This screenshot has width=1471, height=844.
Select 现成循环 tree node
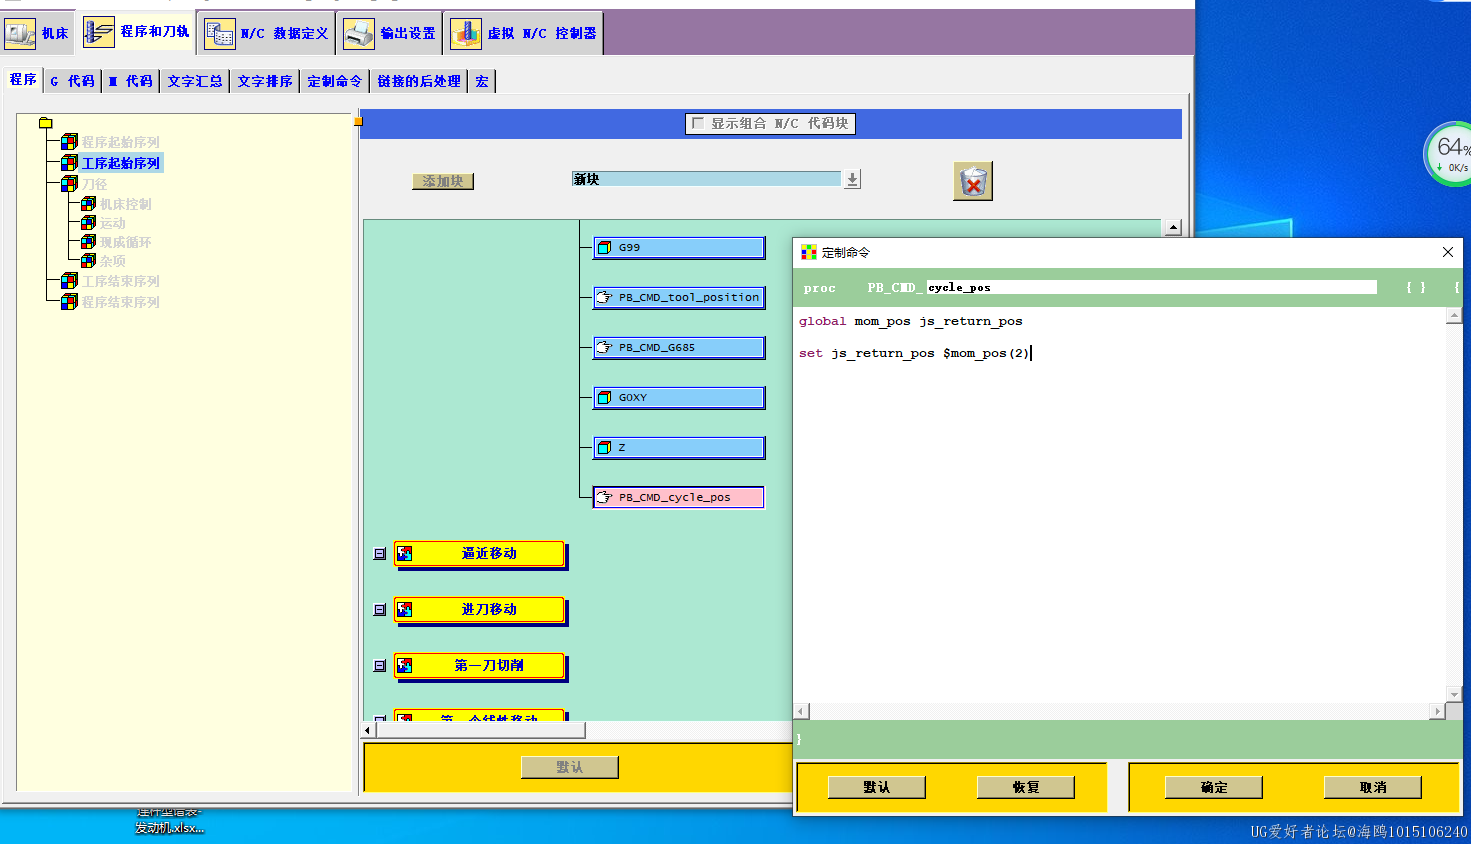coord(126,242)
